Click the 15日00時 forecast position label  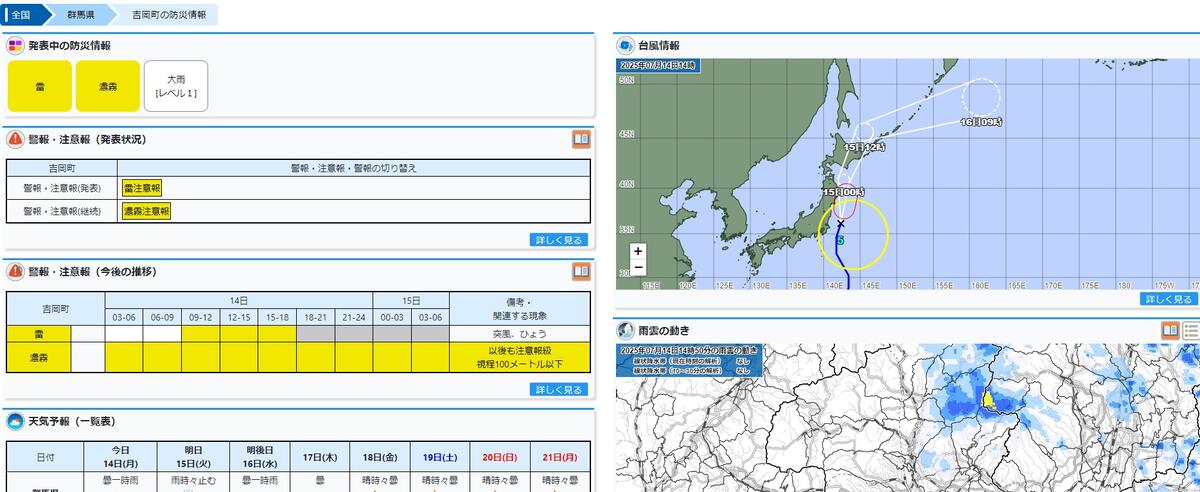click(x=841, y=191)
